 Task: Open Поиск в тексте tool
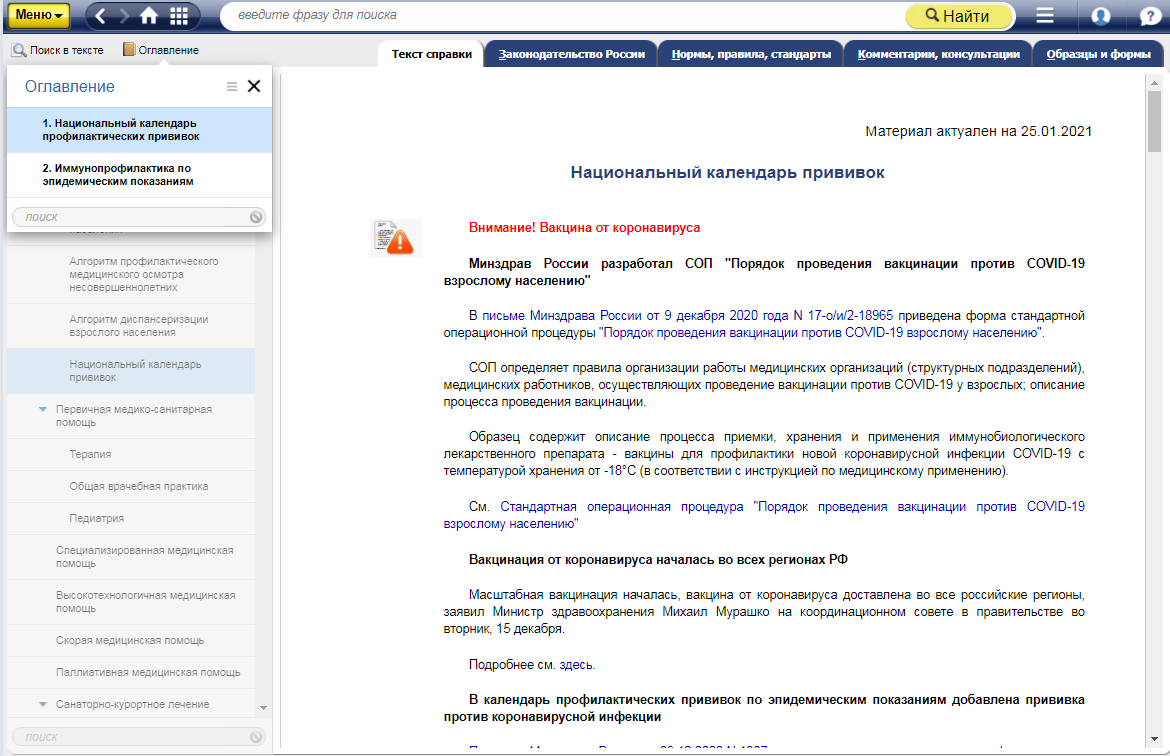(x=57, y=50)
